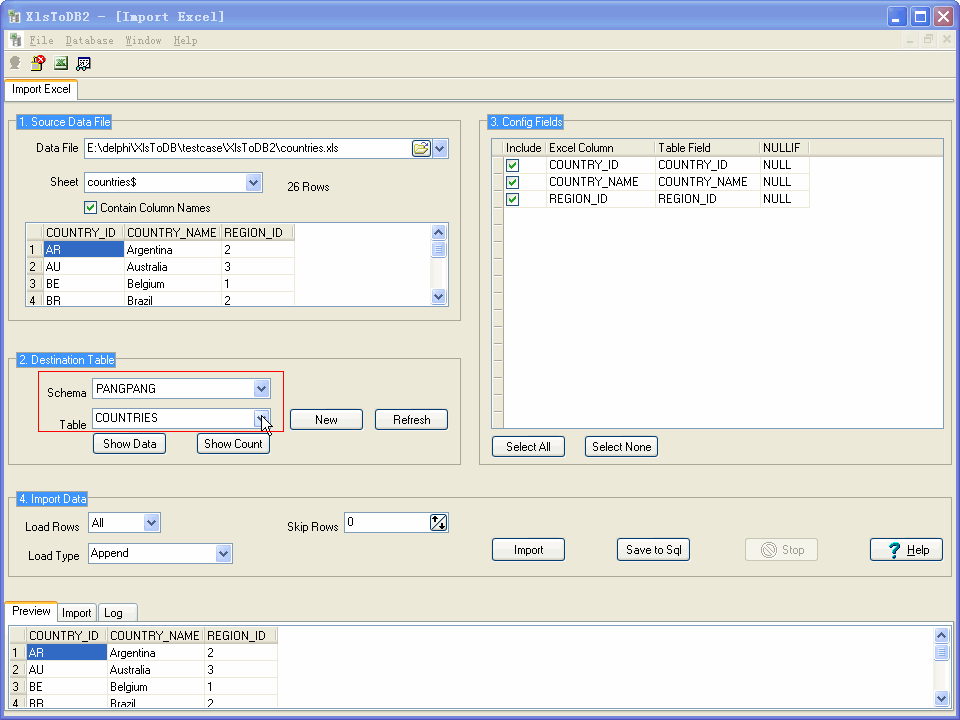Select Australia cell in source grid
Viewport: 960px width, 720px height.
173,267
